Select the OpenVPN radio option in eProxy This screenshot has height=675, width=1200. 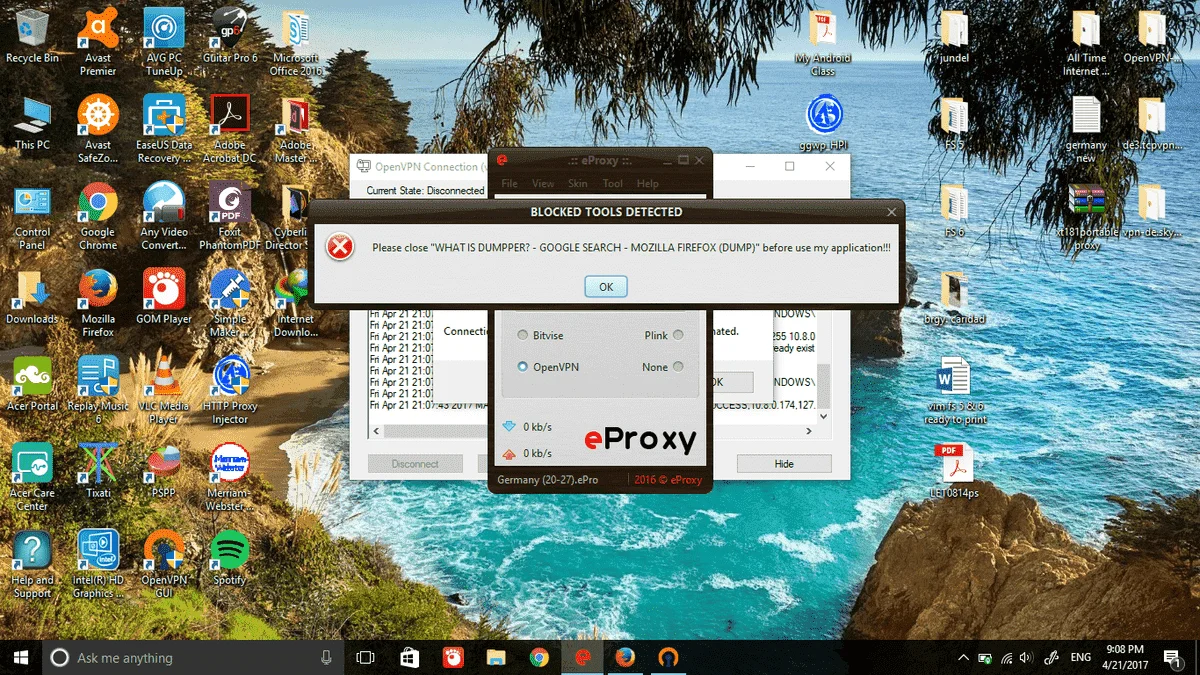click(x=522, y=367)
